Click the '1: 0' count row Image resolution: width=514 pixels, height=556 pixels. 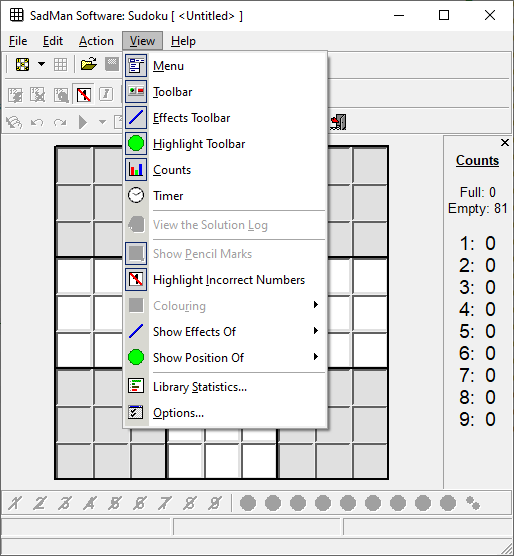click(477, 244)
